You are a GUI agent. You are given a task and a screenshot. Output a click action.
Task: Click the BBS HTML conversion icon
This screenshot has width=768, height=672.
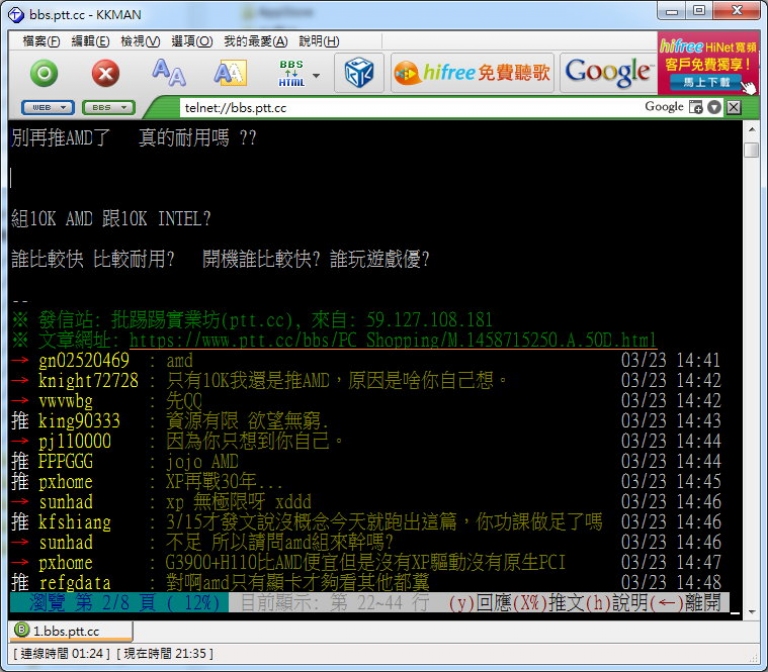click(x=291, y=73)
